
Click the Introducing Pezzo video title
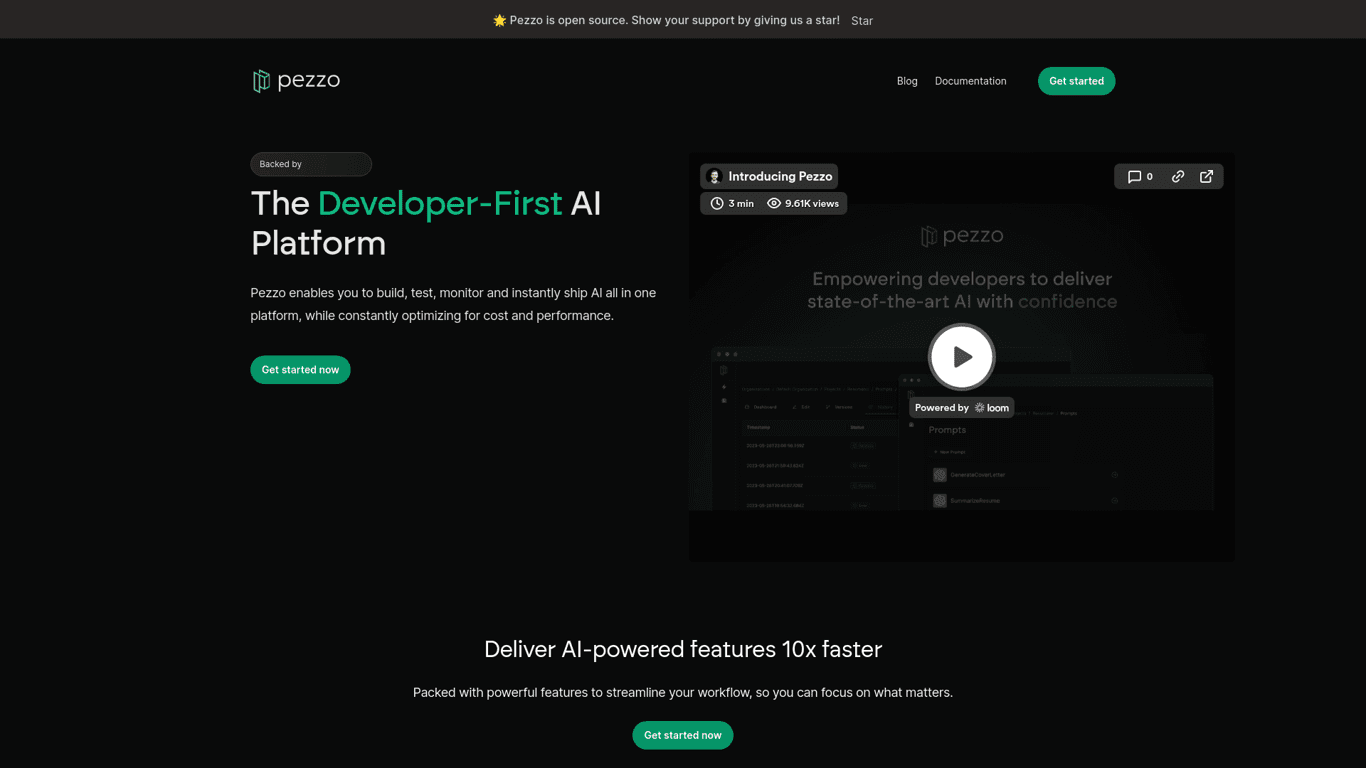pyautogui.click(x=780, y=176)
